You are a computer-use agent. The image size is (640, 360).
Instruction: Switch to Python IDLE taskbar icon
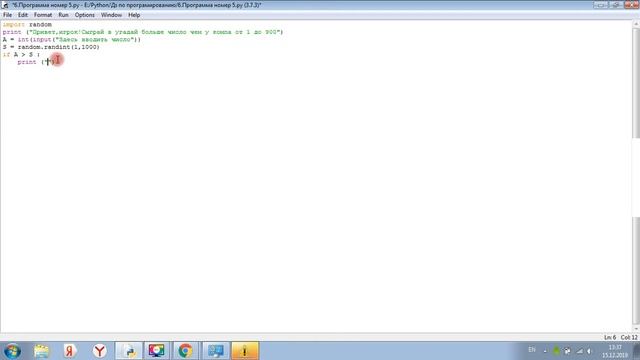[129, 351]
